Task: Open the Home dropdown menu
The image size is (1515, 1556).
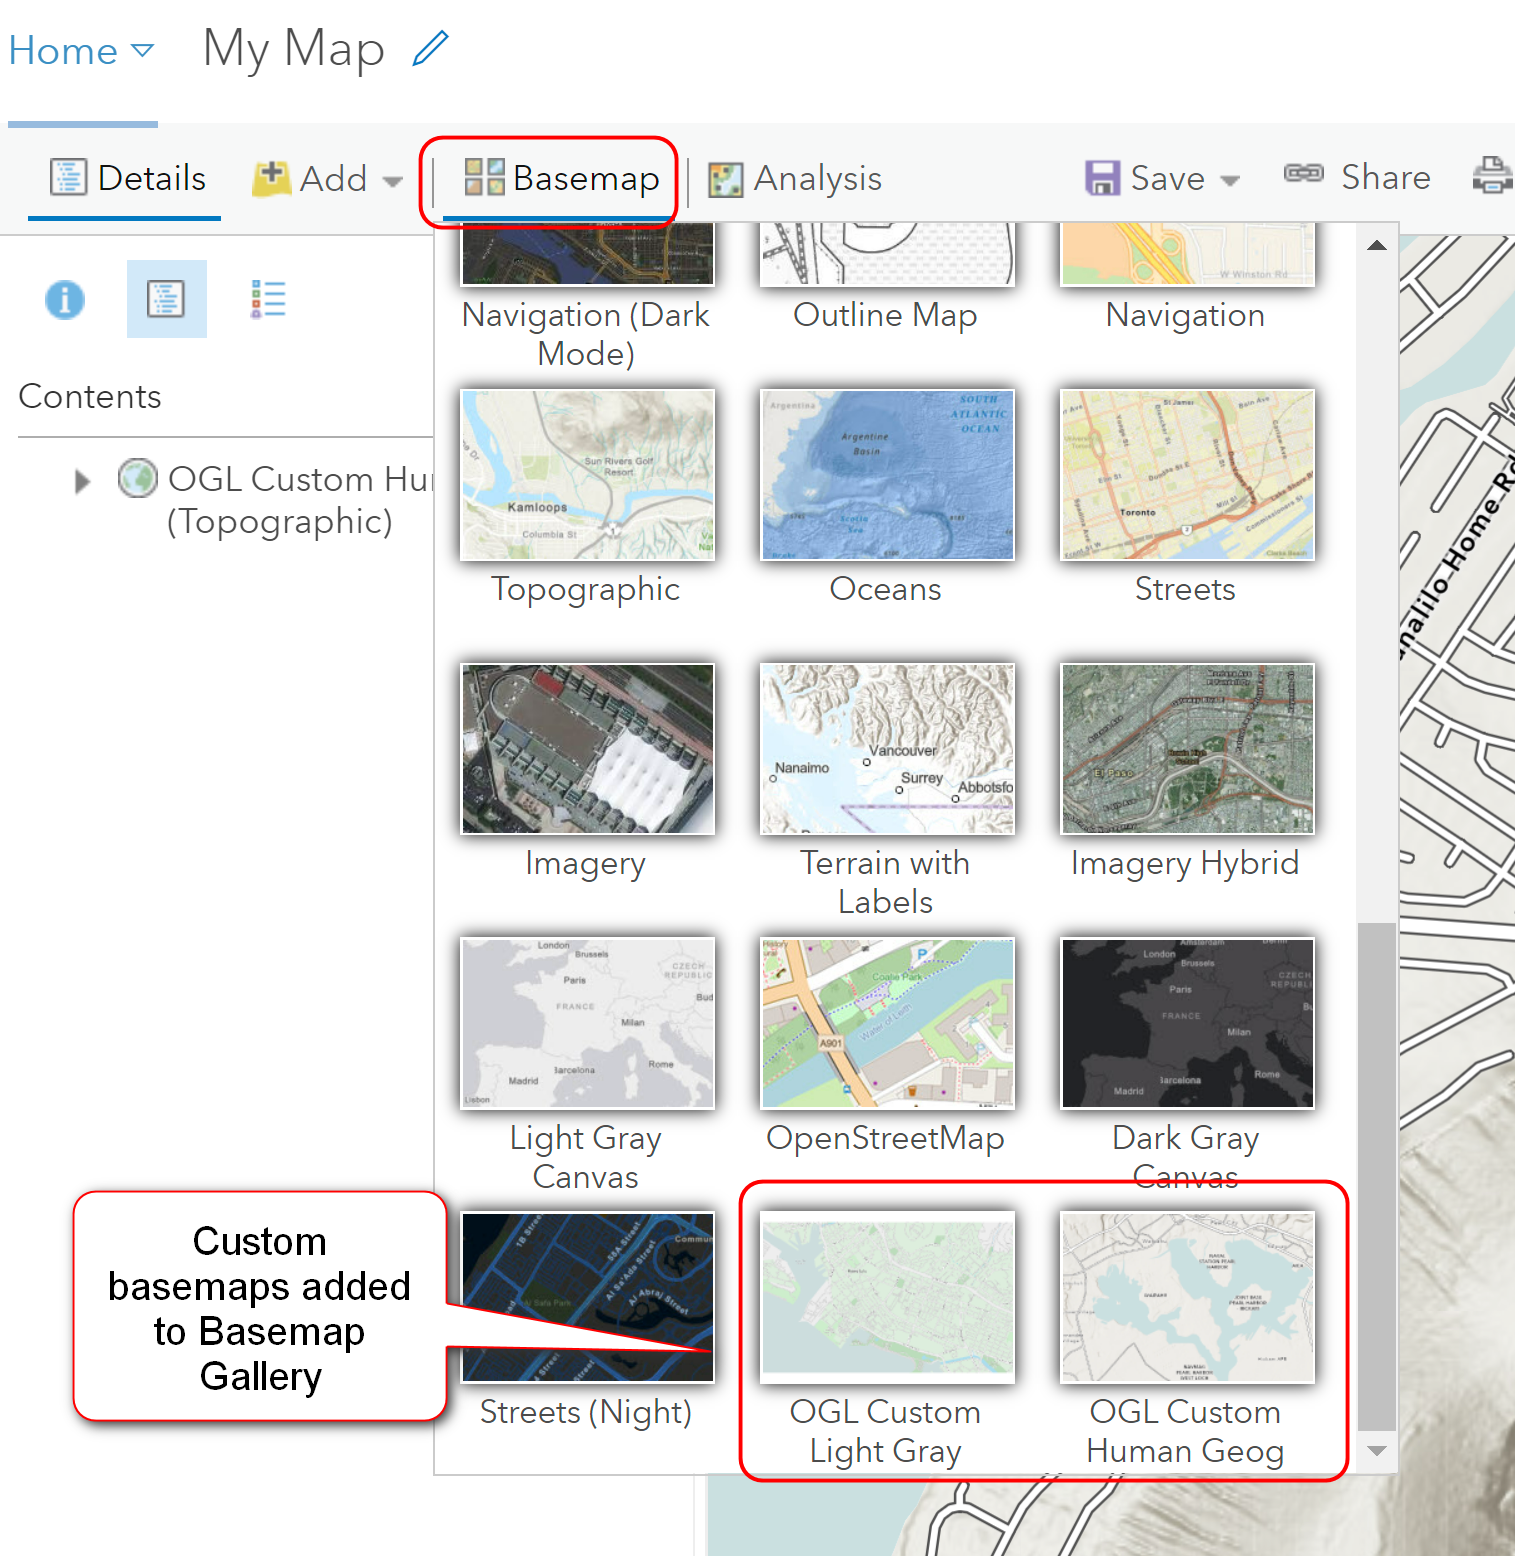Action: tap(81, 50)
